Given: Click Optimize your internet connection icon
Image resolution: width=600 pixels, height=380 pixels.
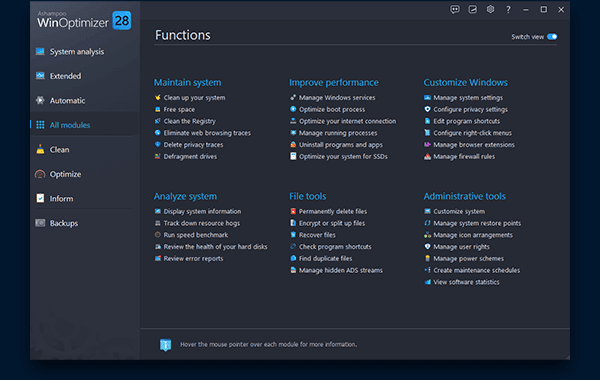Looking at the screenshot, I should pos(293,121).
